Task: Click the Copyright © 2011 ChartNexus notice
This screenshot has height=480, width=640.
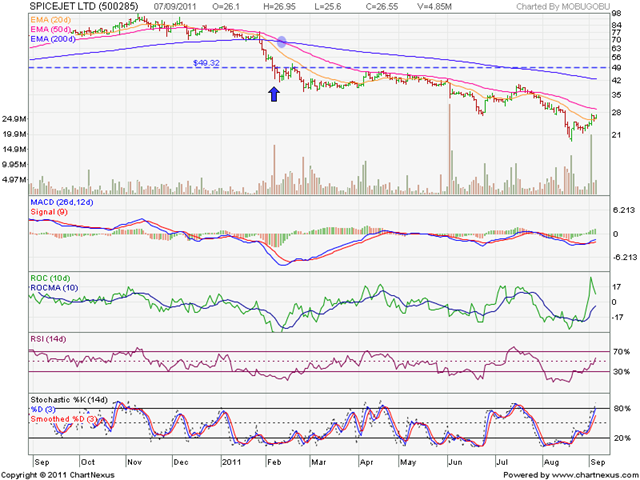Action: 58,475
